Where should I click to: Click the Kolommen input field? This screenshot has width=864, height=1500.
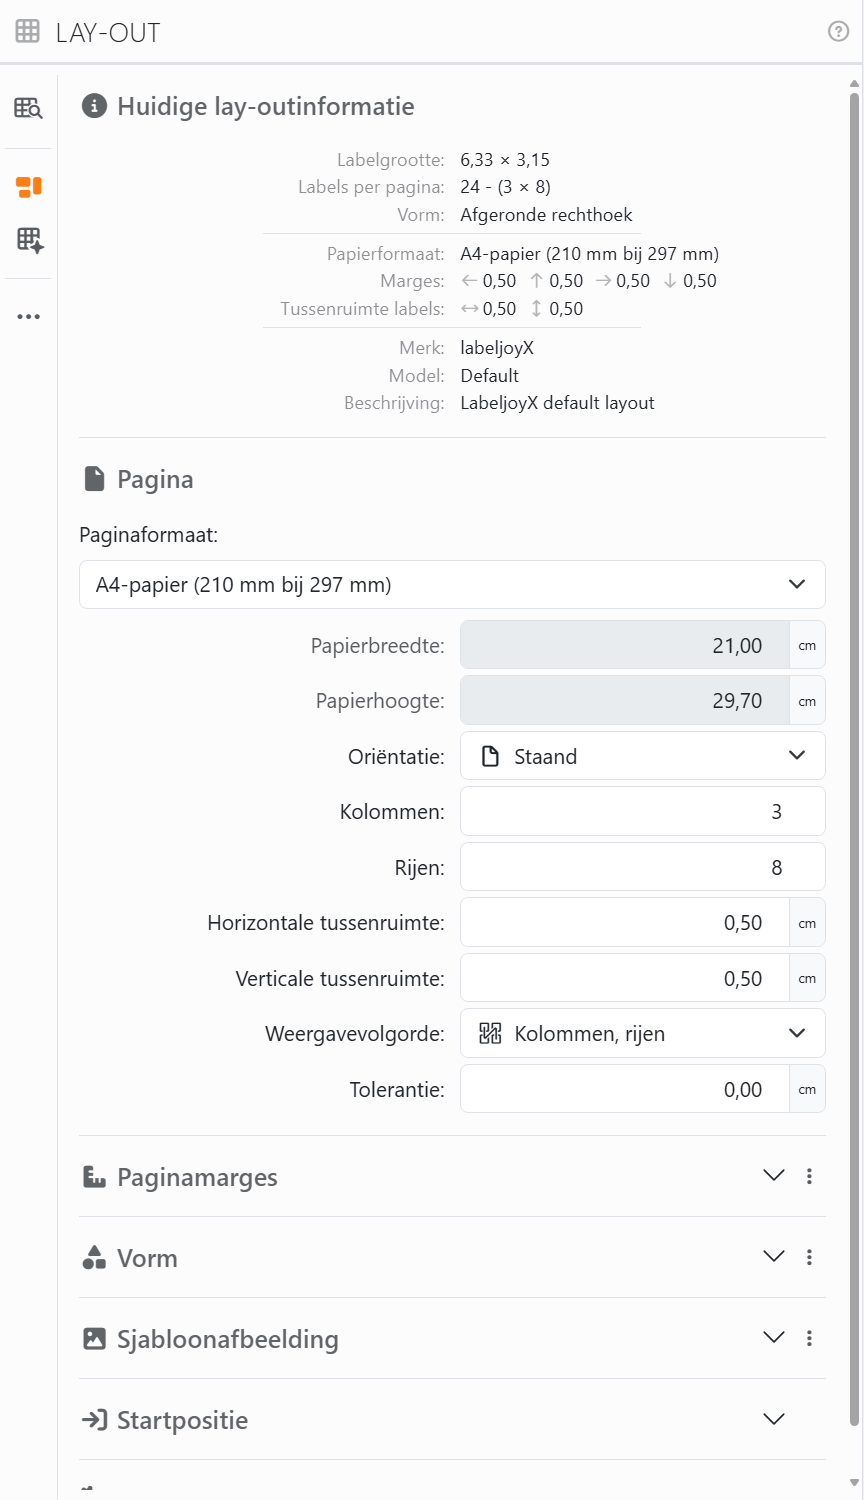(643, 812)
